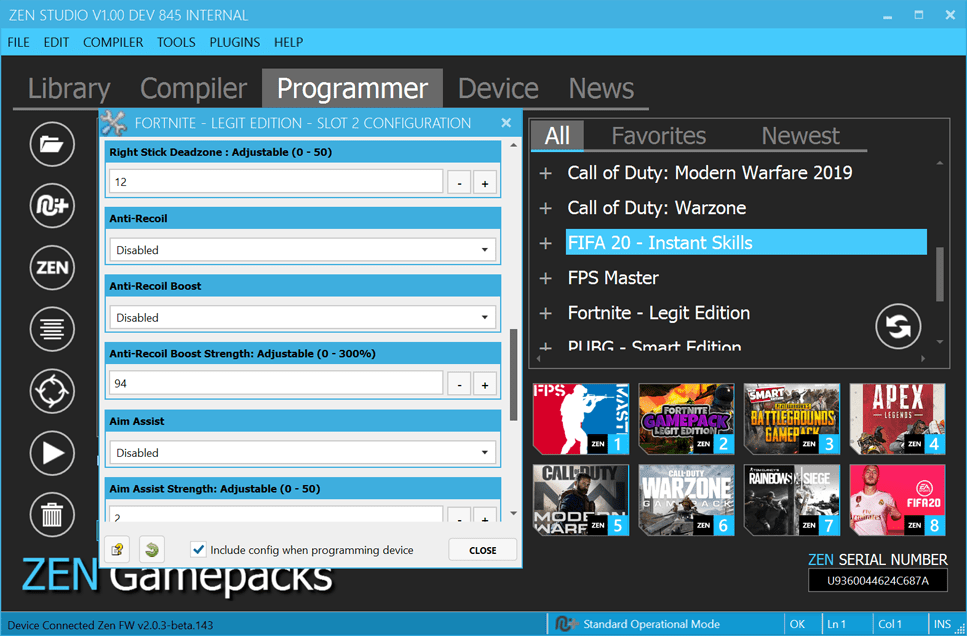
Task: Select Fortnite - Legit Edition list row
Action: coord(659,313)
